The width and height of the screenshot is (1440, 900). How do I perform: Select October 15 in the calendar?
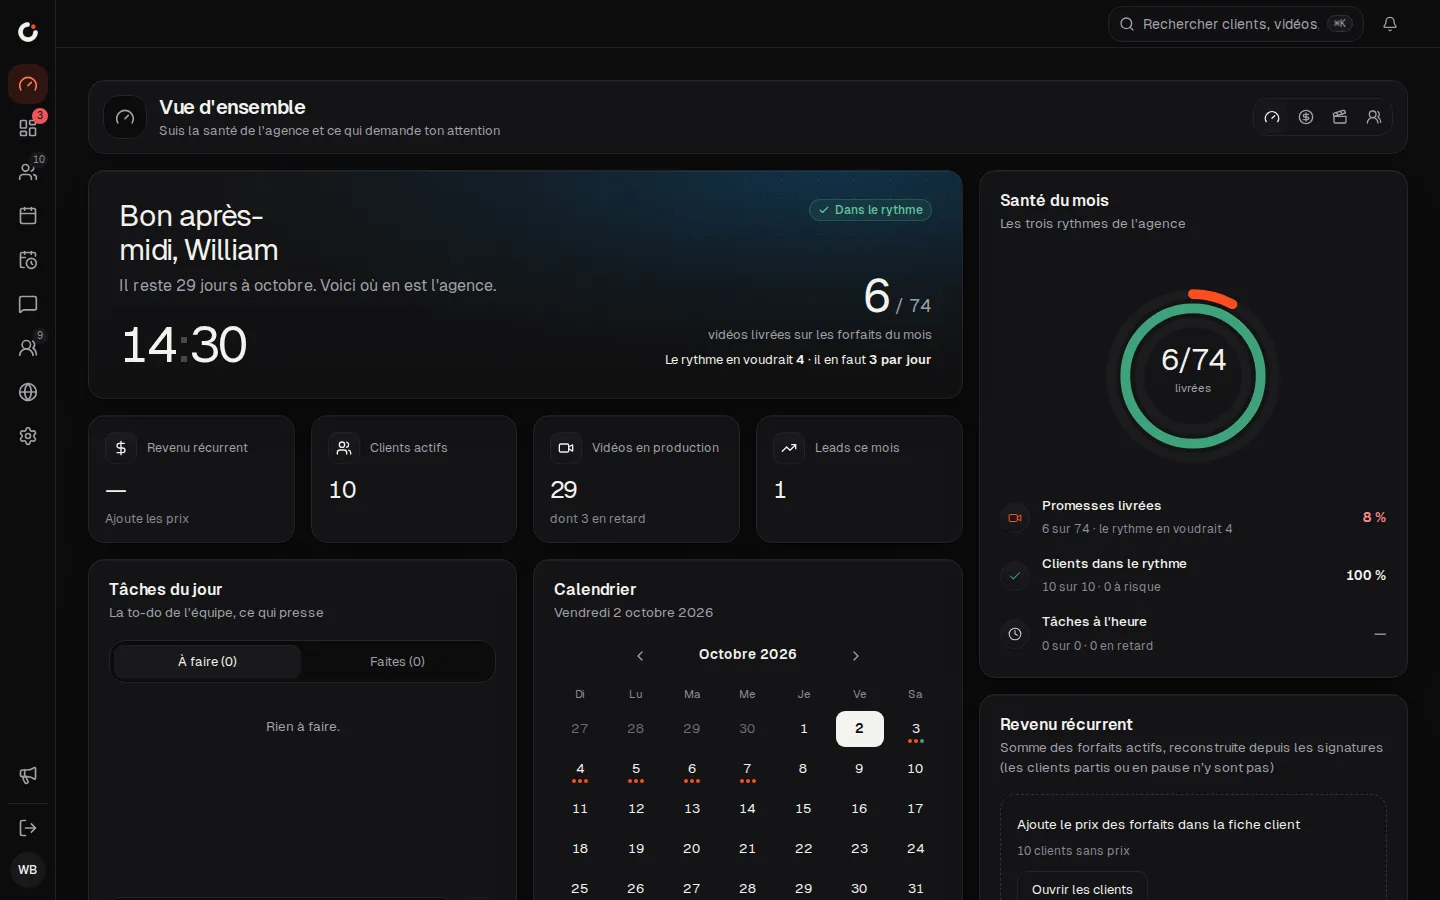pos(803,809)
